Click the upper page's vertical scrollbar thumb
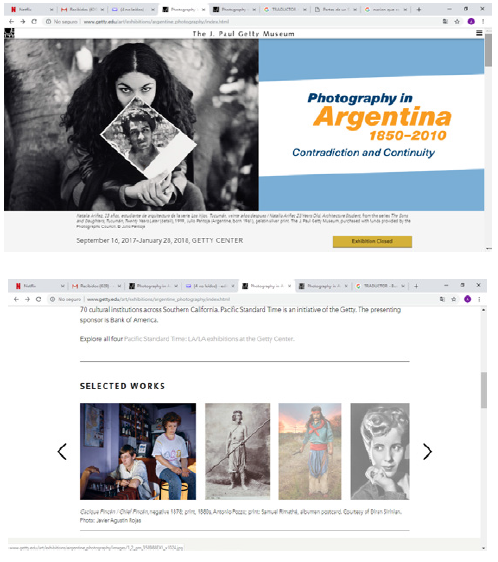The image size is (498, 562). pyautogui.click(x=488, y=50)
